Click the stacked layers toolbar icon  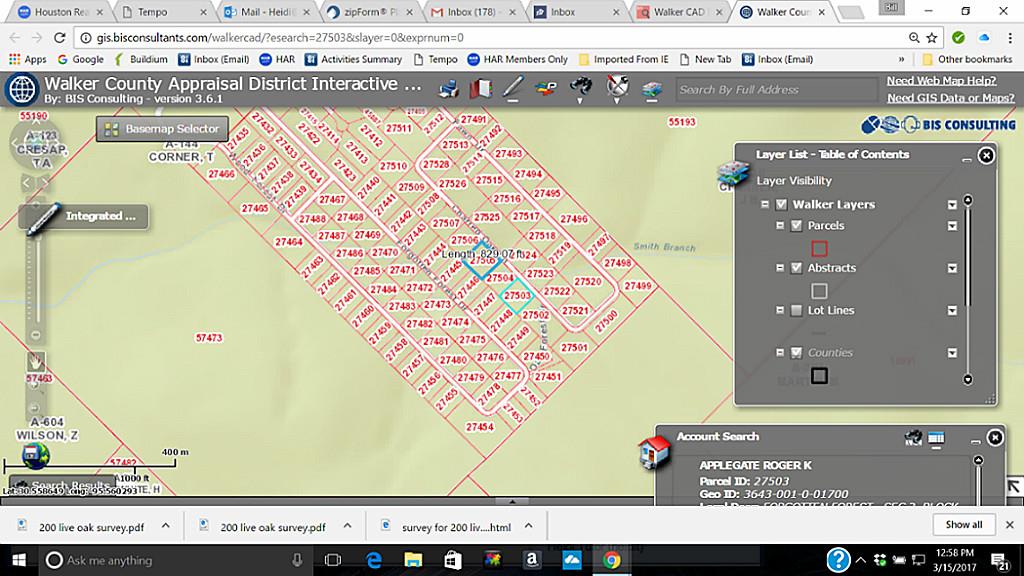tap(651, 90)
